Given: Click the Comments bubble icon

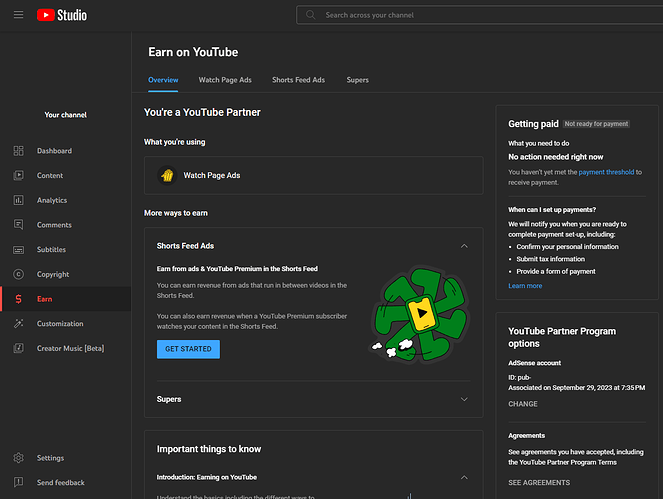Looking at the screenshot, I should 18,225.
